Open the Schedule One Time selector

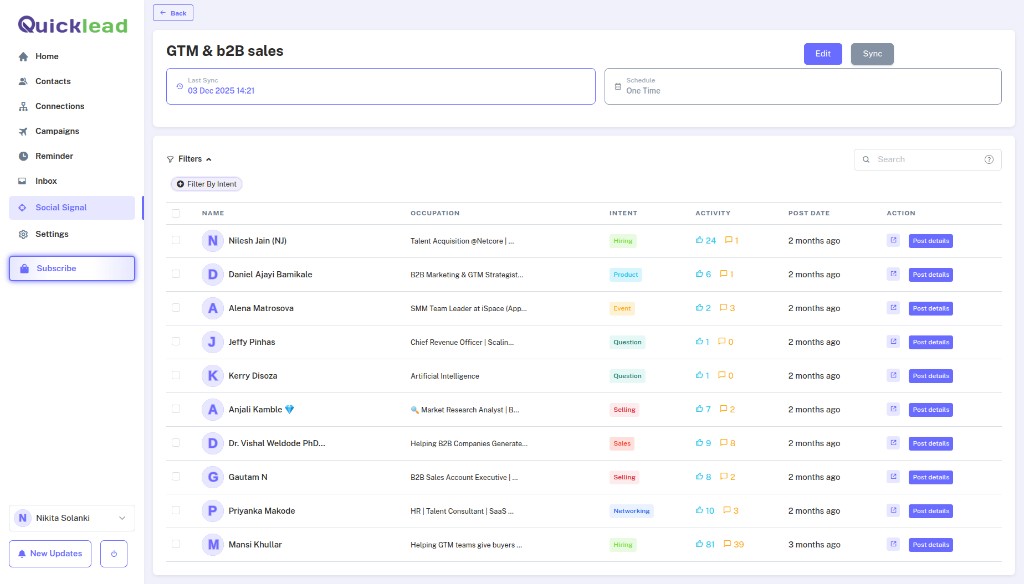[802, 86]
